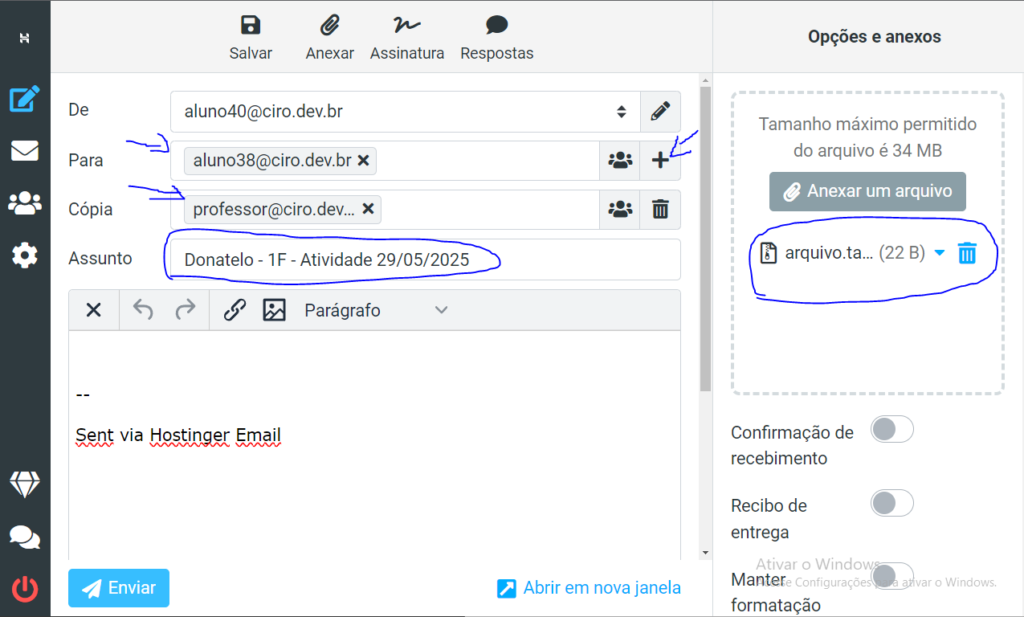Open the contacts icon in left sidebar
This screenshot has width=1024, height=617.
pos(24,203)
